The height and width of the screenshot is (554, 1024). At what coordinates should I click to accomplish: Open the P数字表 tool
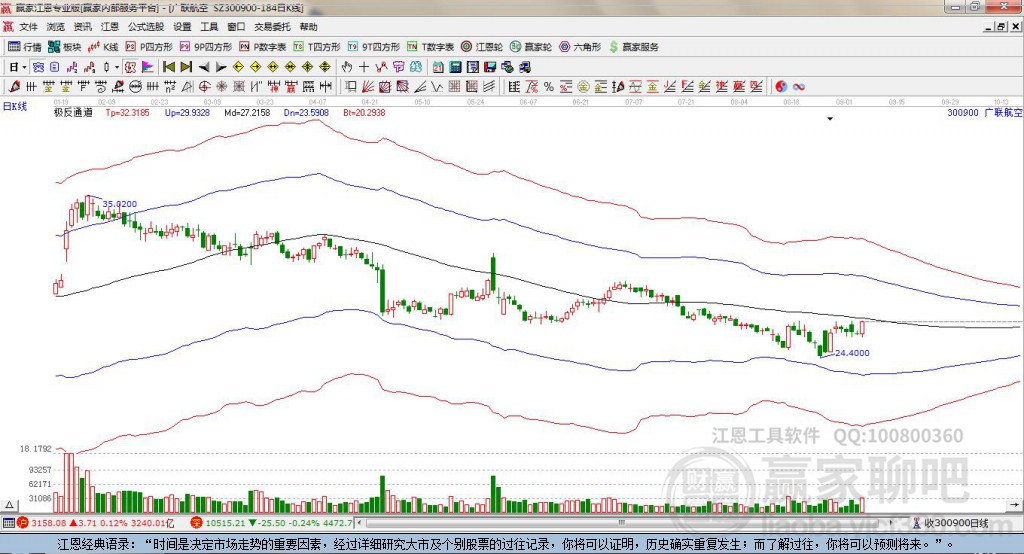tap(263, 47)
